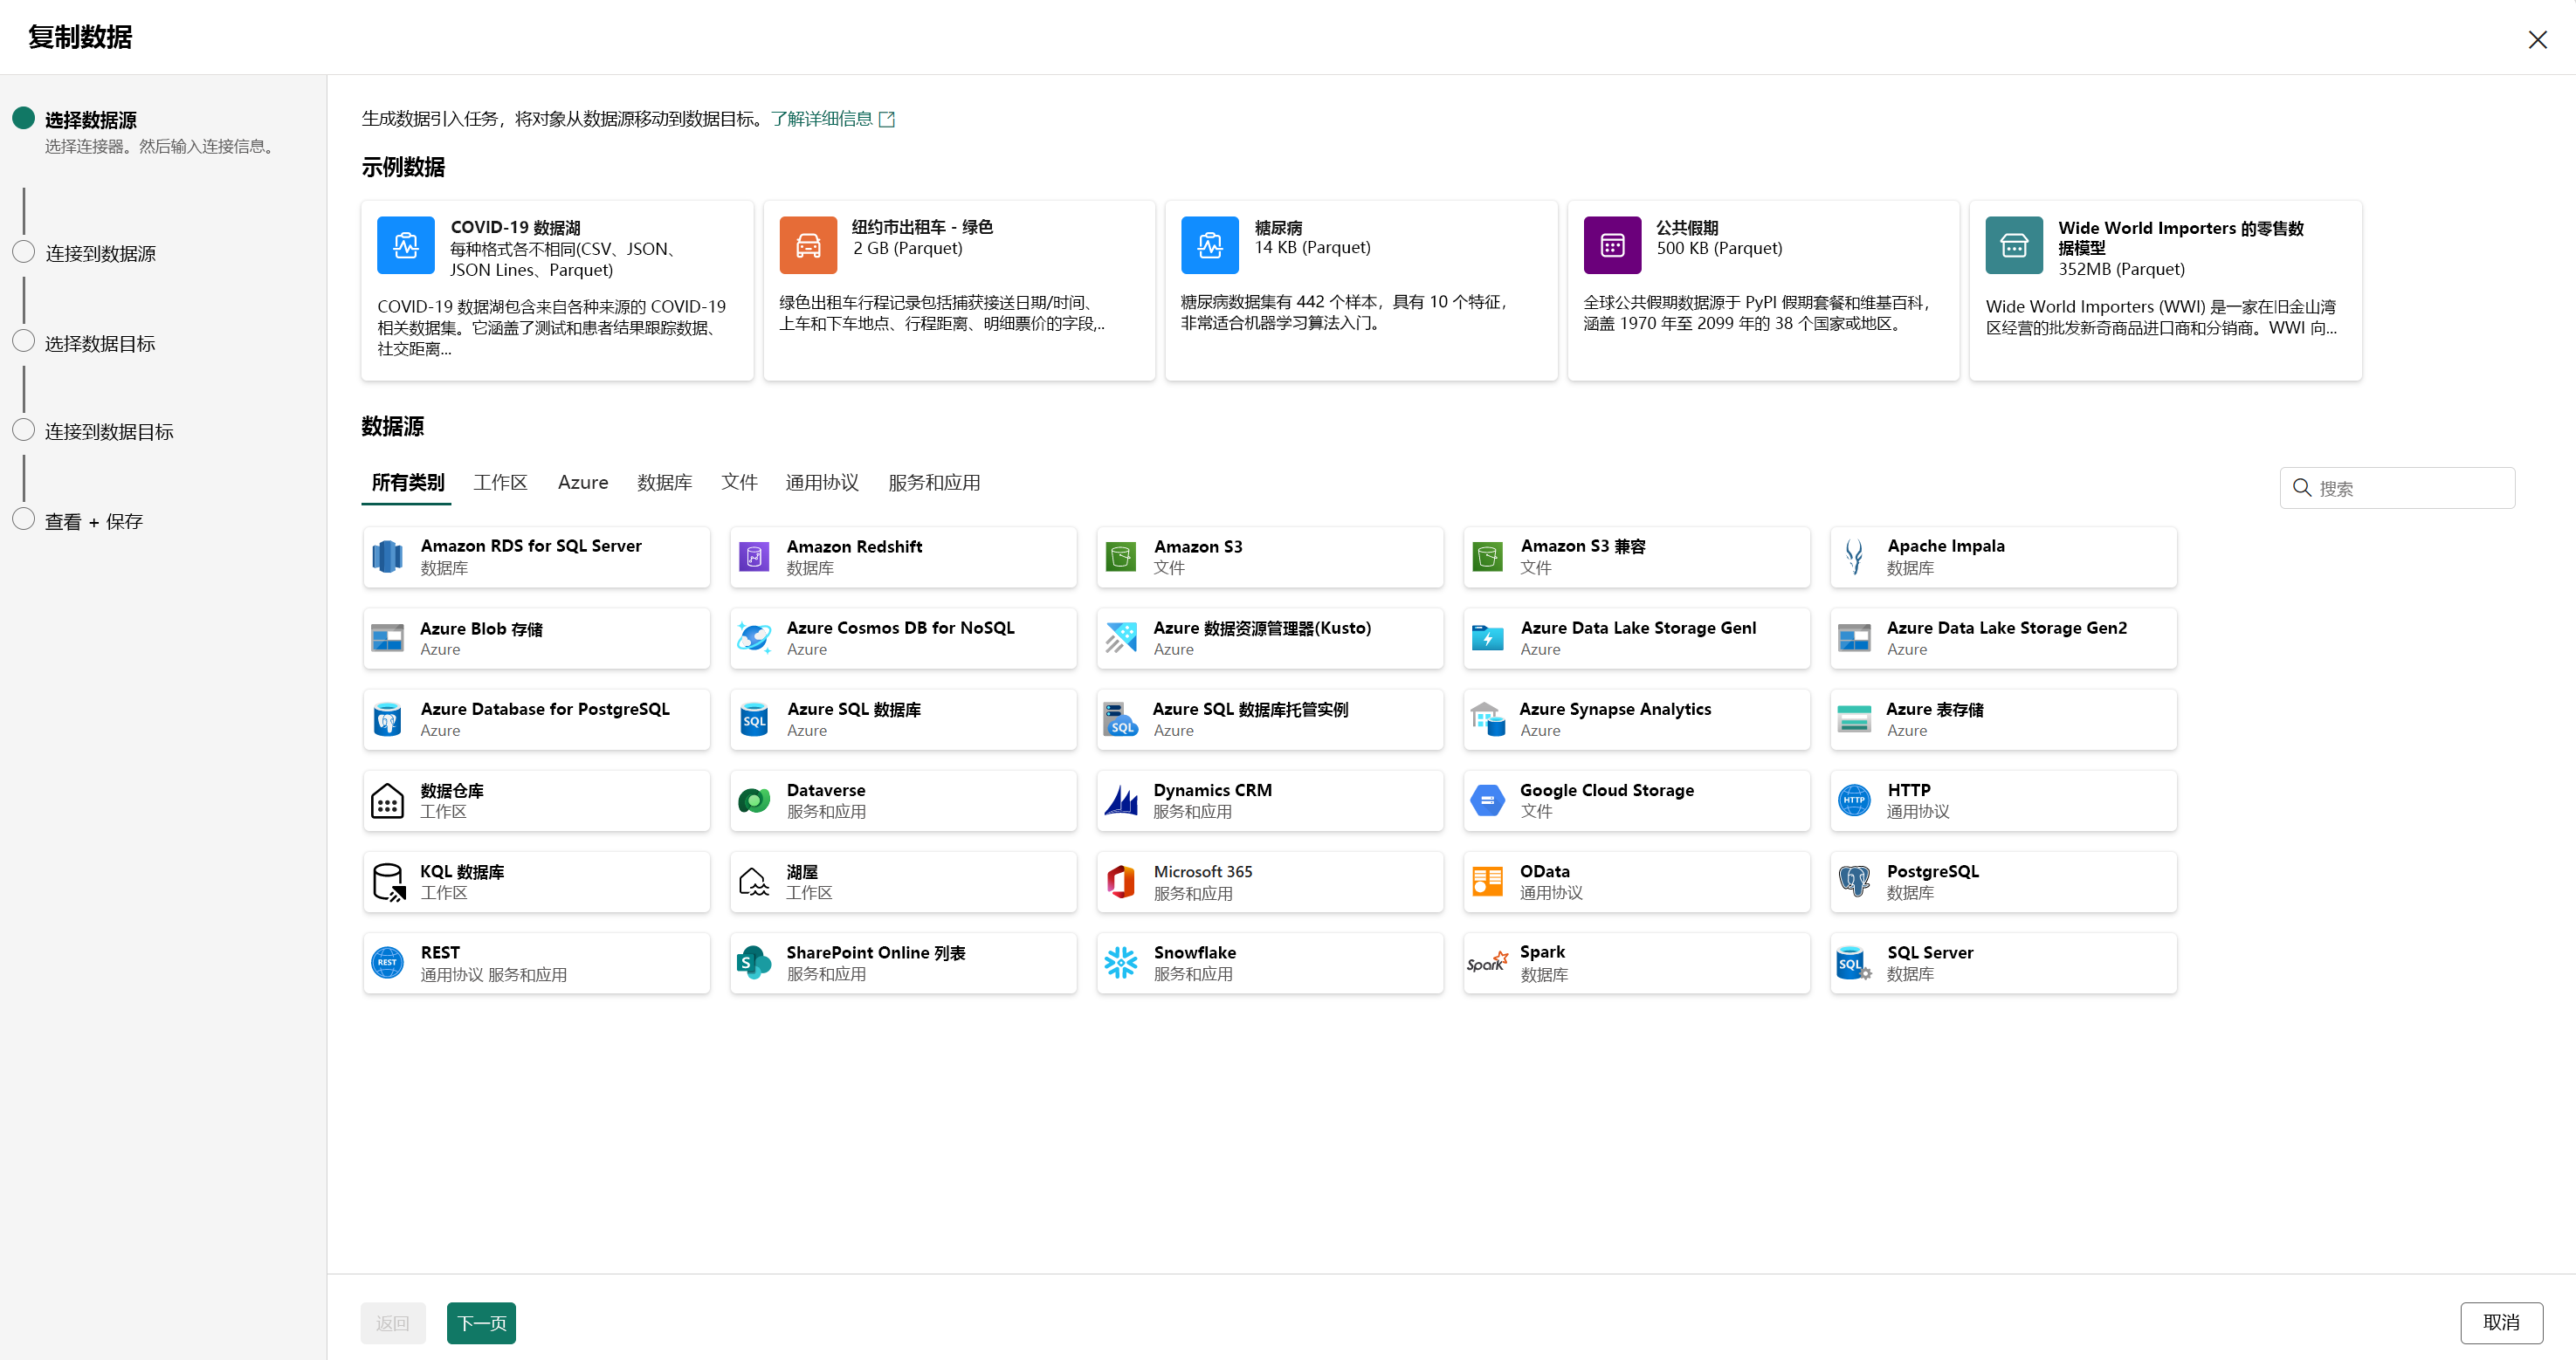
Task: Click the Microsoft 365 icon
Action: [1121, 882]
